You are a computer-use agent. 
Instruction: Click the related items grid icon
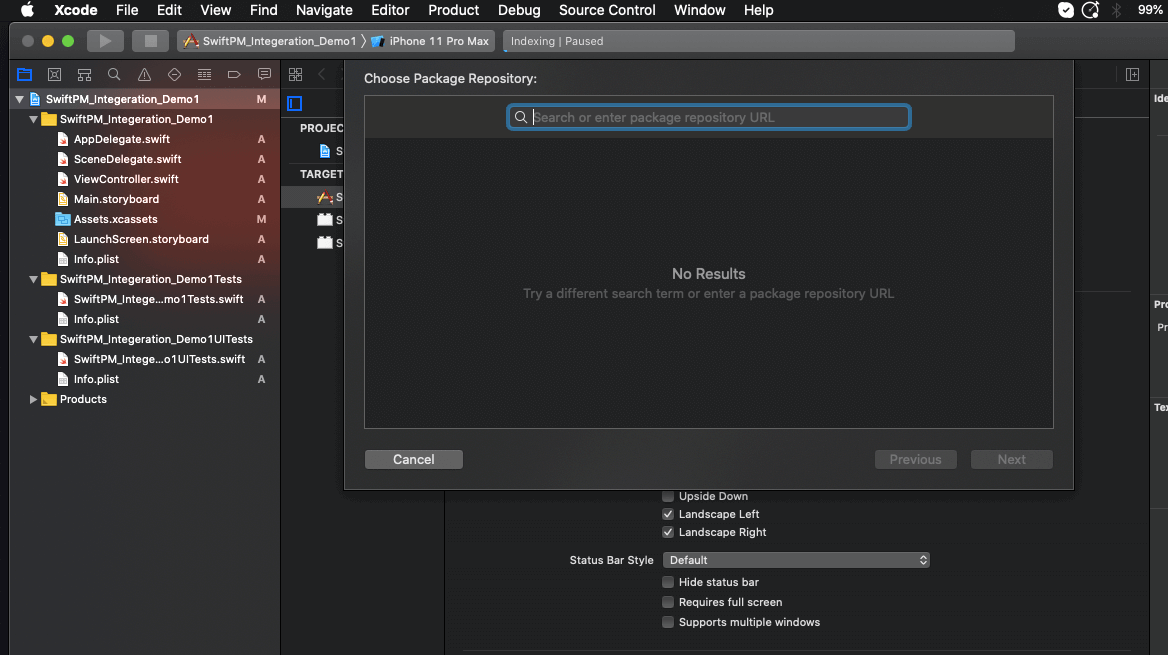(296, 75)
